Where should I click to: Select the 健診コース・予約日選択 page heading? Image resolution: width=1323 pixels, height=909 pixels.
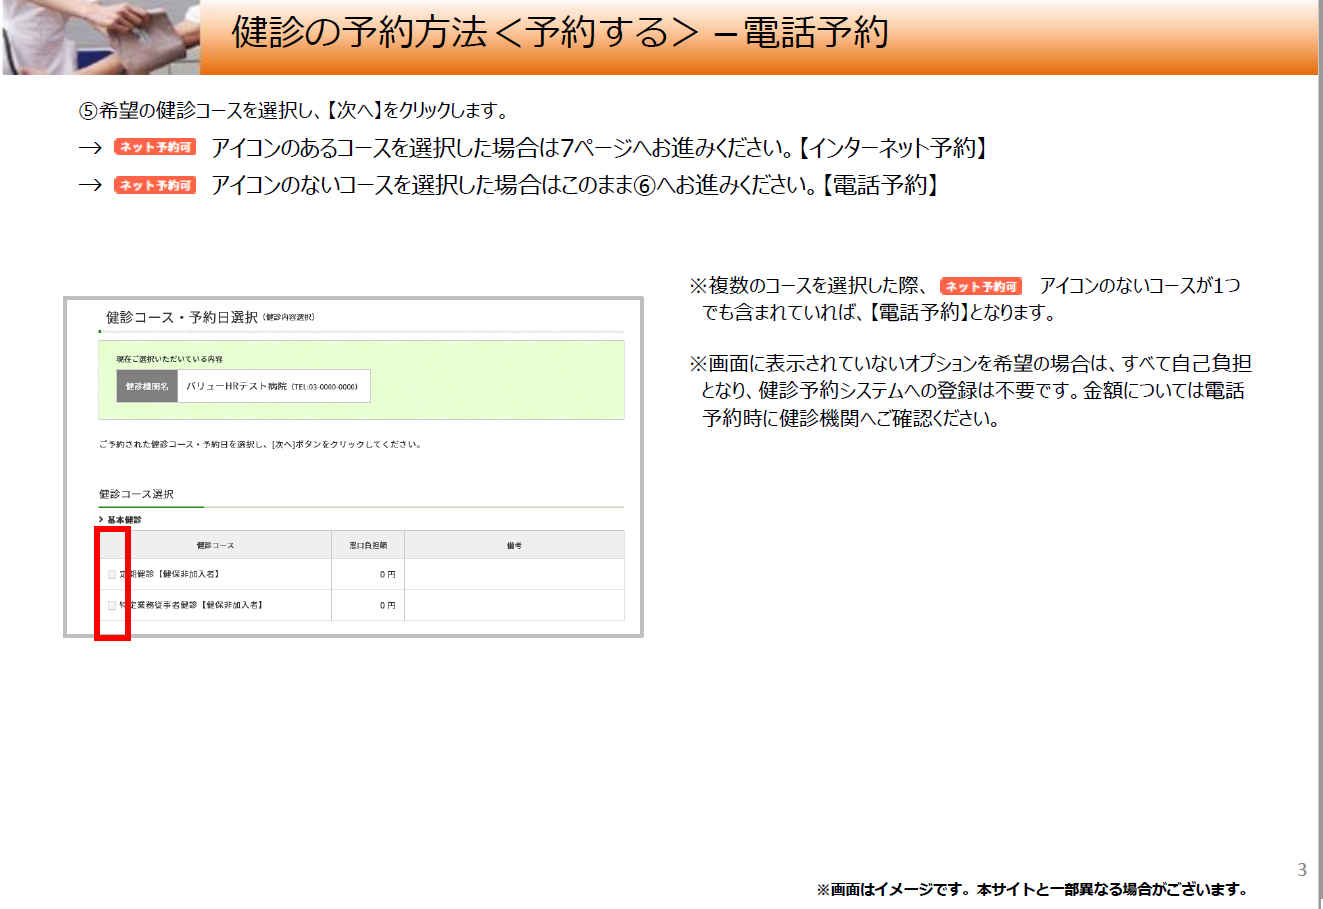(x=182, y=317)
